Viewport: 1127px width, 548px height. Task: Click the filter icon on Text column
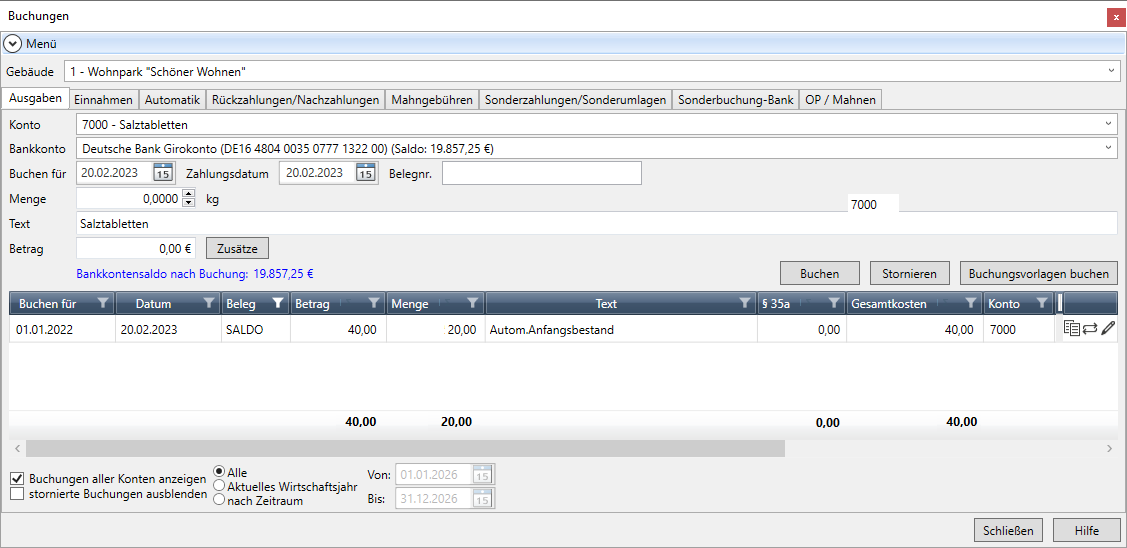pos(745,303)
